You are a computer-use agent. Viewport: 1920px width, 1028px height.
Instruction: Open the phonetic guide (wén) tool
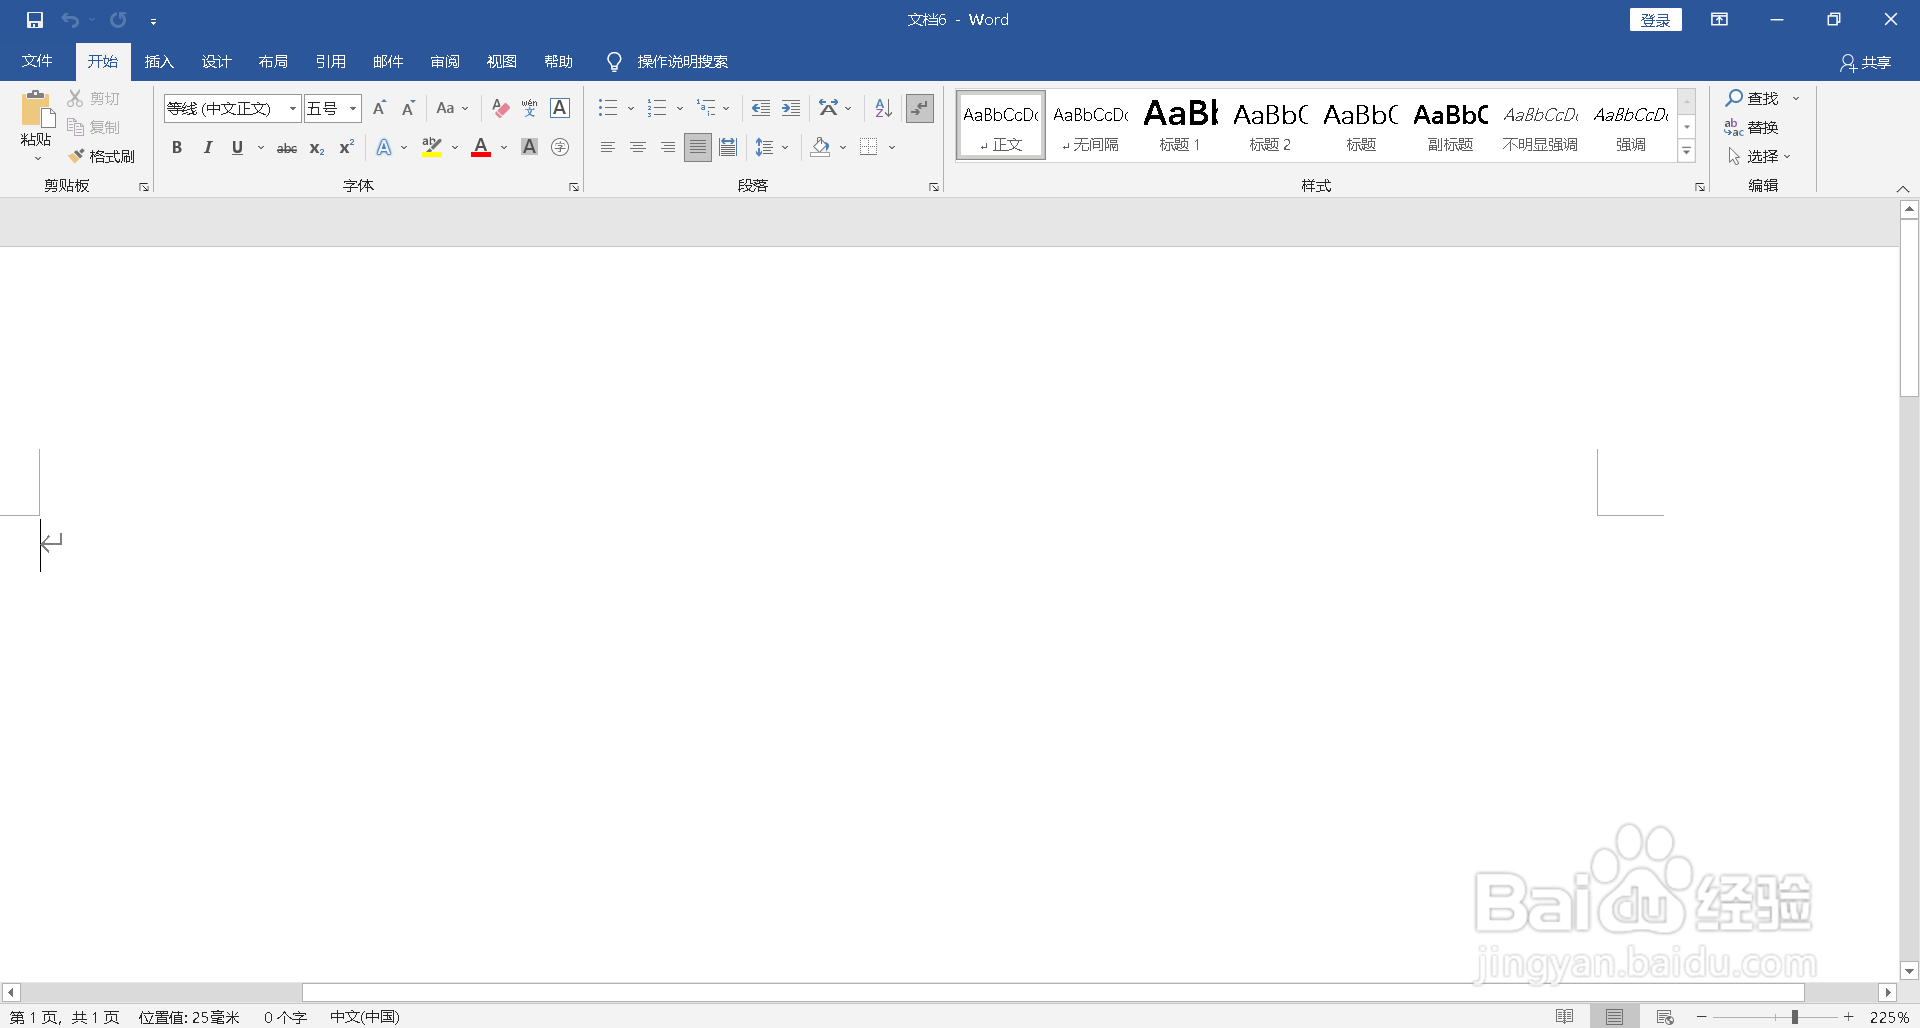pyautogui.click(x=530, y=108)
